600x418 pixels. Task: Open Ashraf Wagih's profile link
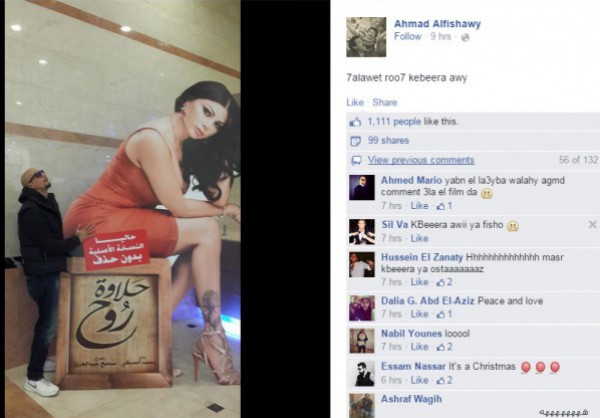(x=411, y=399)
